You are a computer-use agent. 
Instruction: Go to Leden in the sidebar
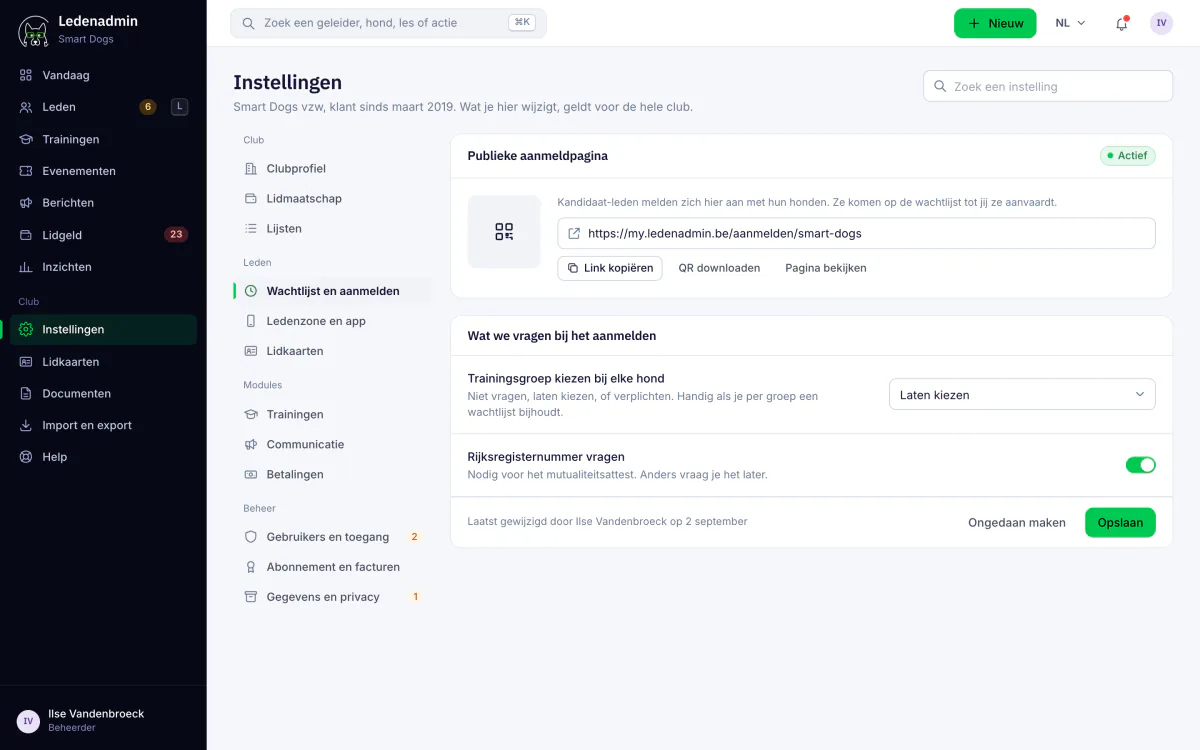coord(103,107)
